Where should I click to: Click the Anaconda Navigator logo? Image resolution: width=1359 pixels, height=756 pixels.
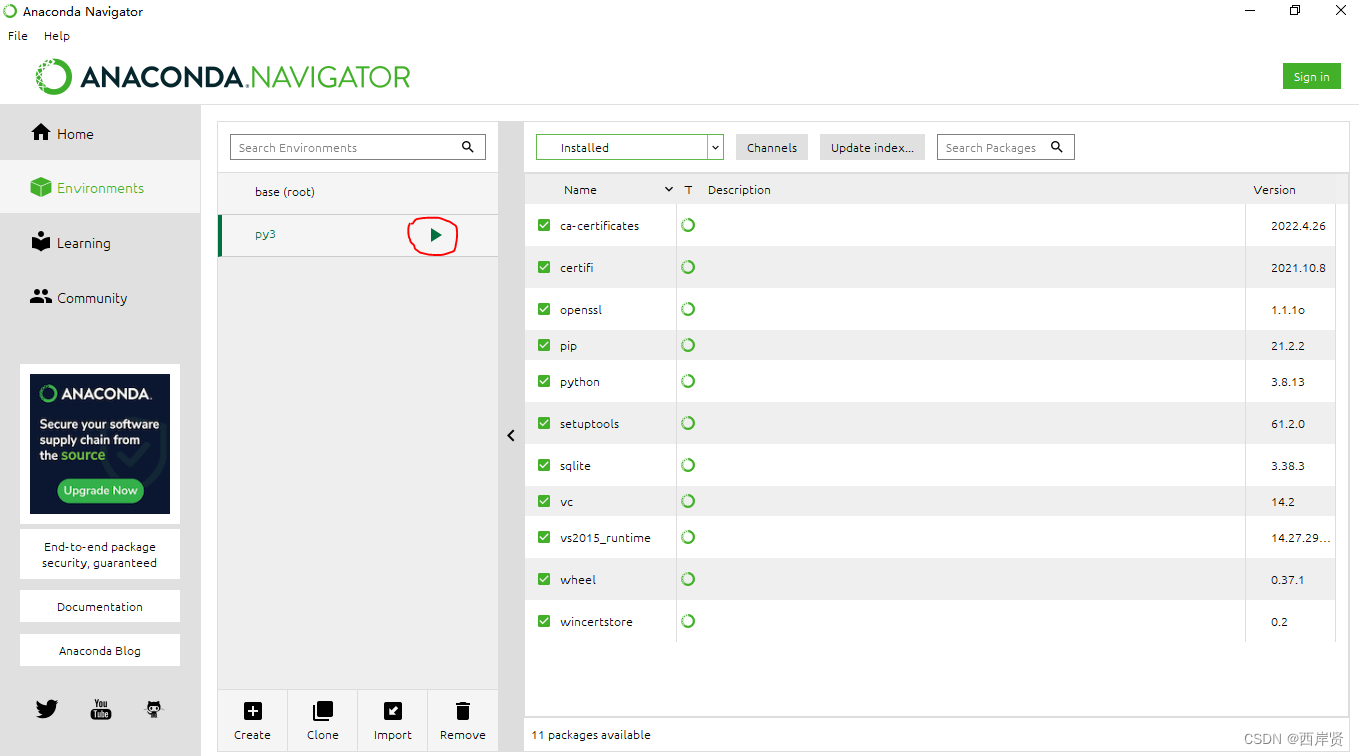(223, 77)
